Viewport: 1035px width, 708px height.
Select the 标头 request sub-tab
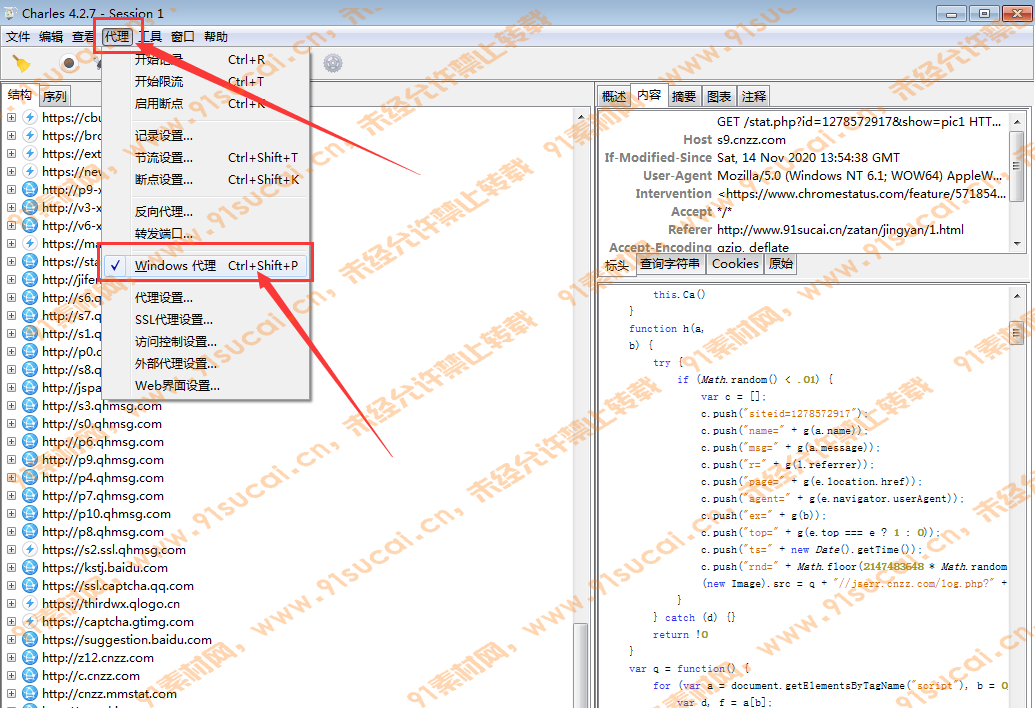click(617, 265)
